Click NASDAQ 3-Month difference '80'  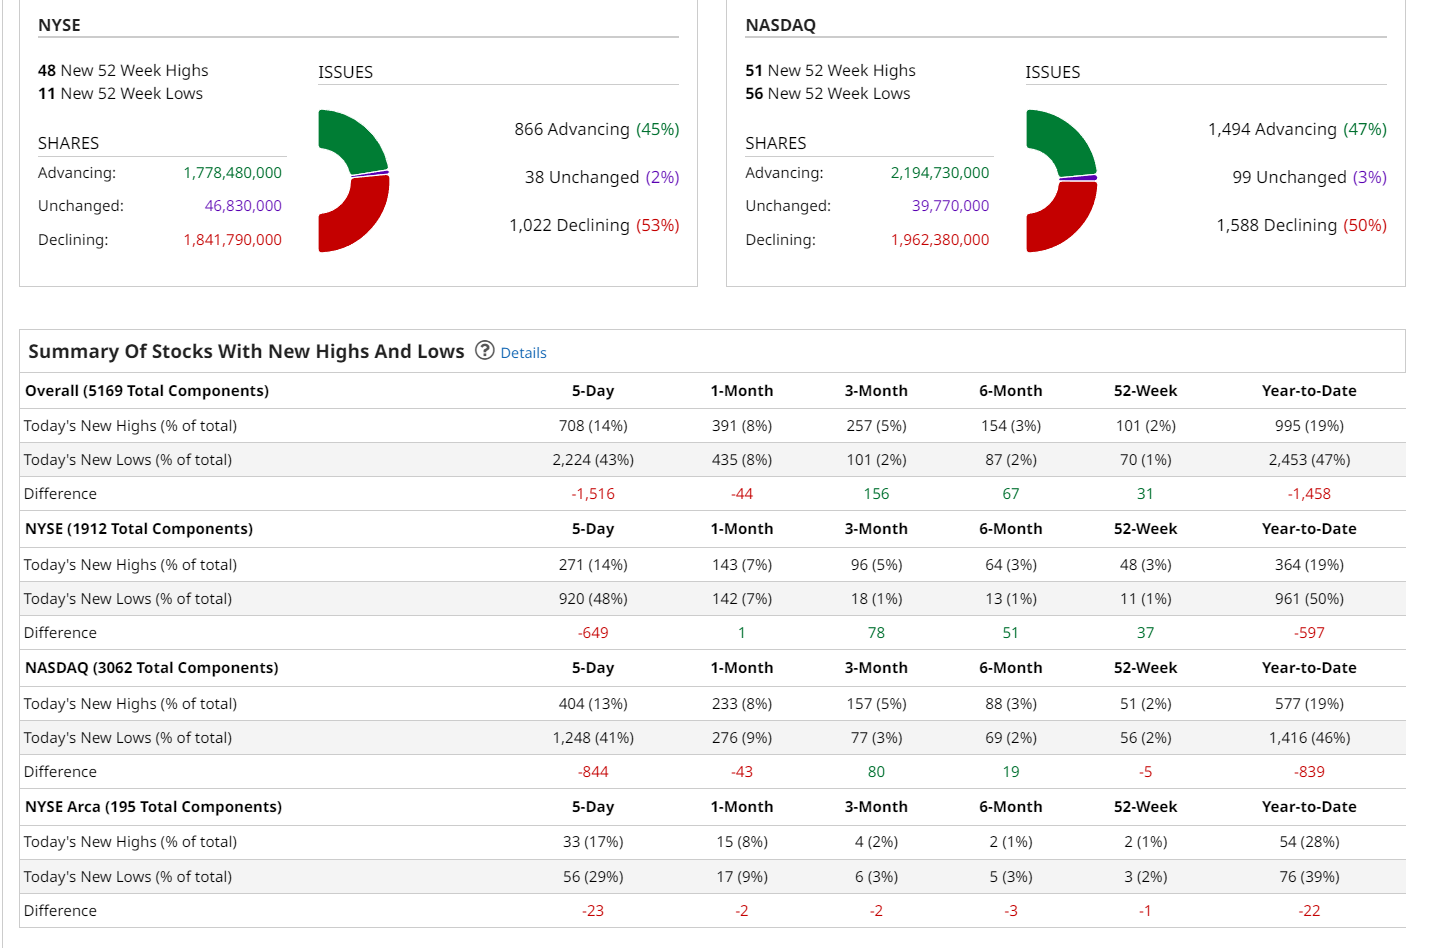(x=876, y=772)
